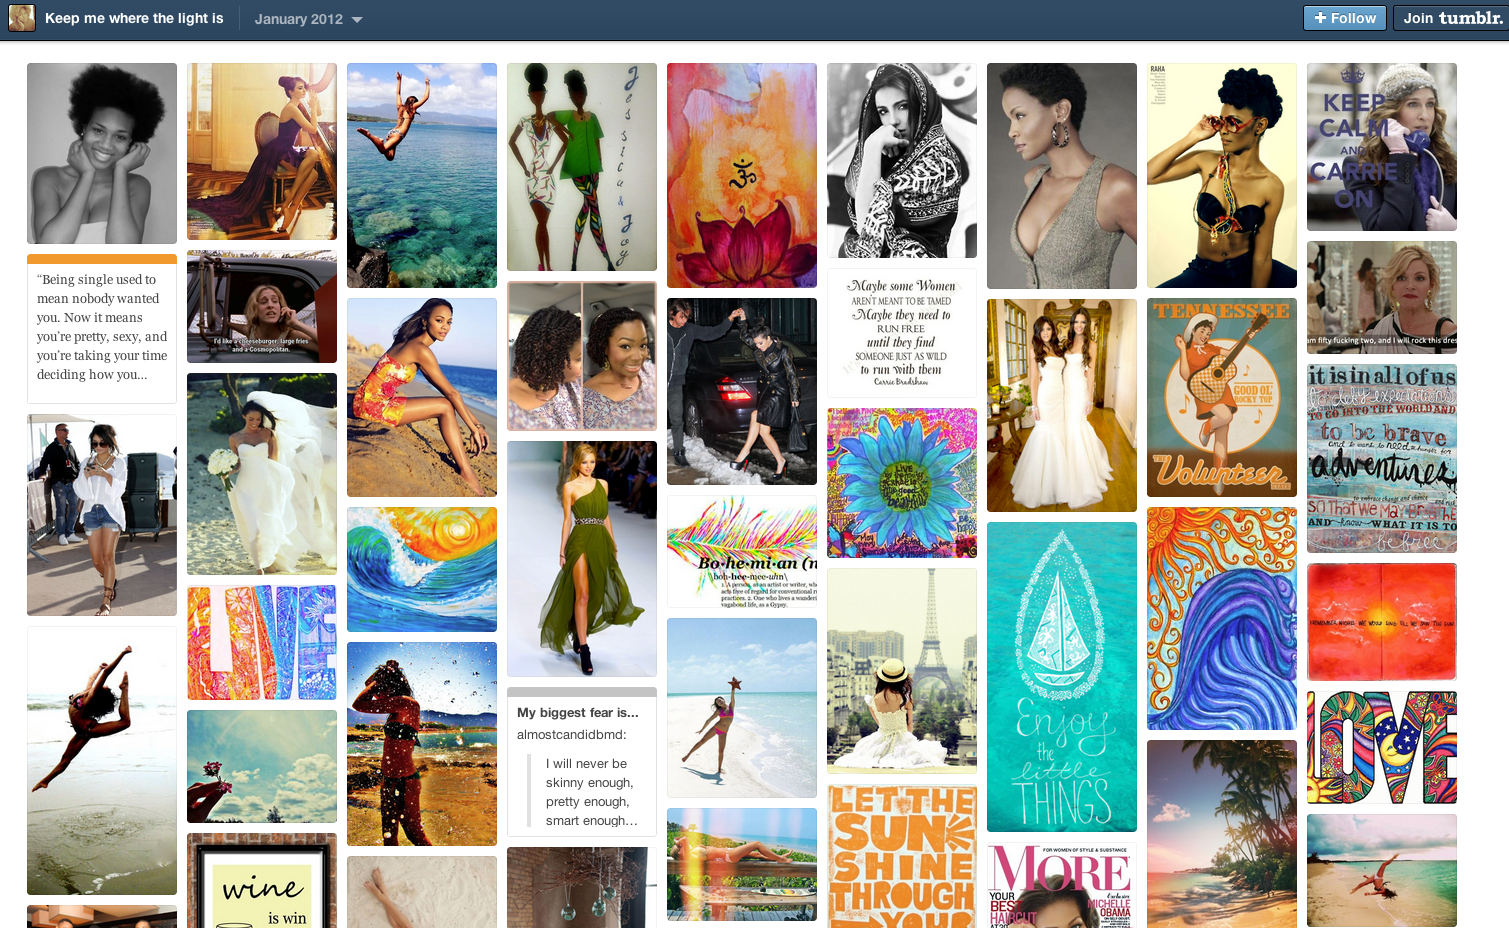Open the blue sunflower 'Live' doodle post

(x=901, y=482)
